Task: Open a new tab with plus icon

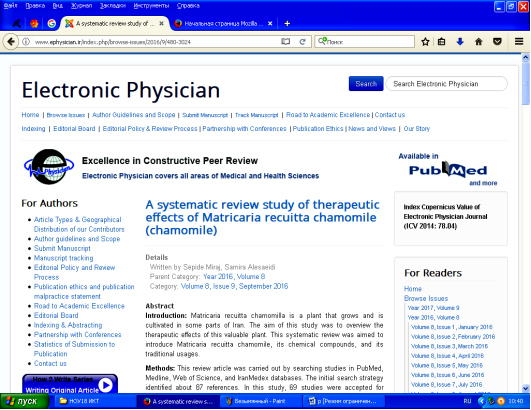Action: coord(287,23)
